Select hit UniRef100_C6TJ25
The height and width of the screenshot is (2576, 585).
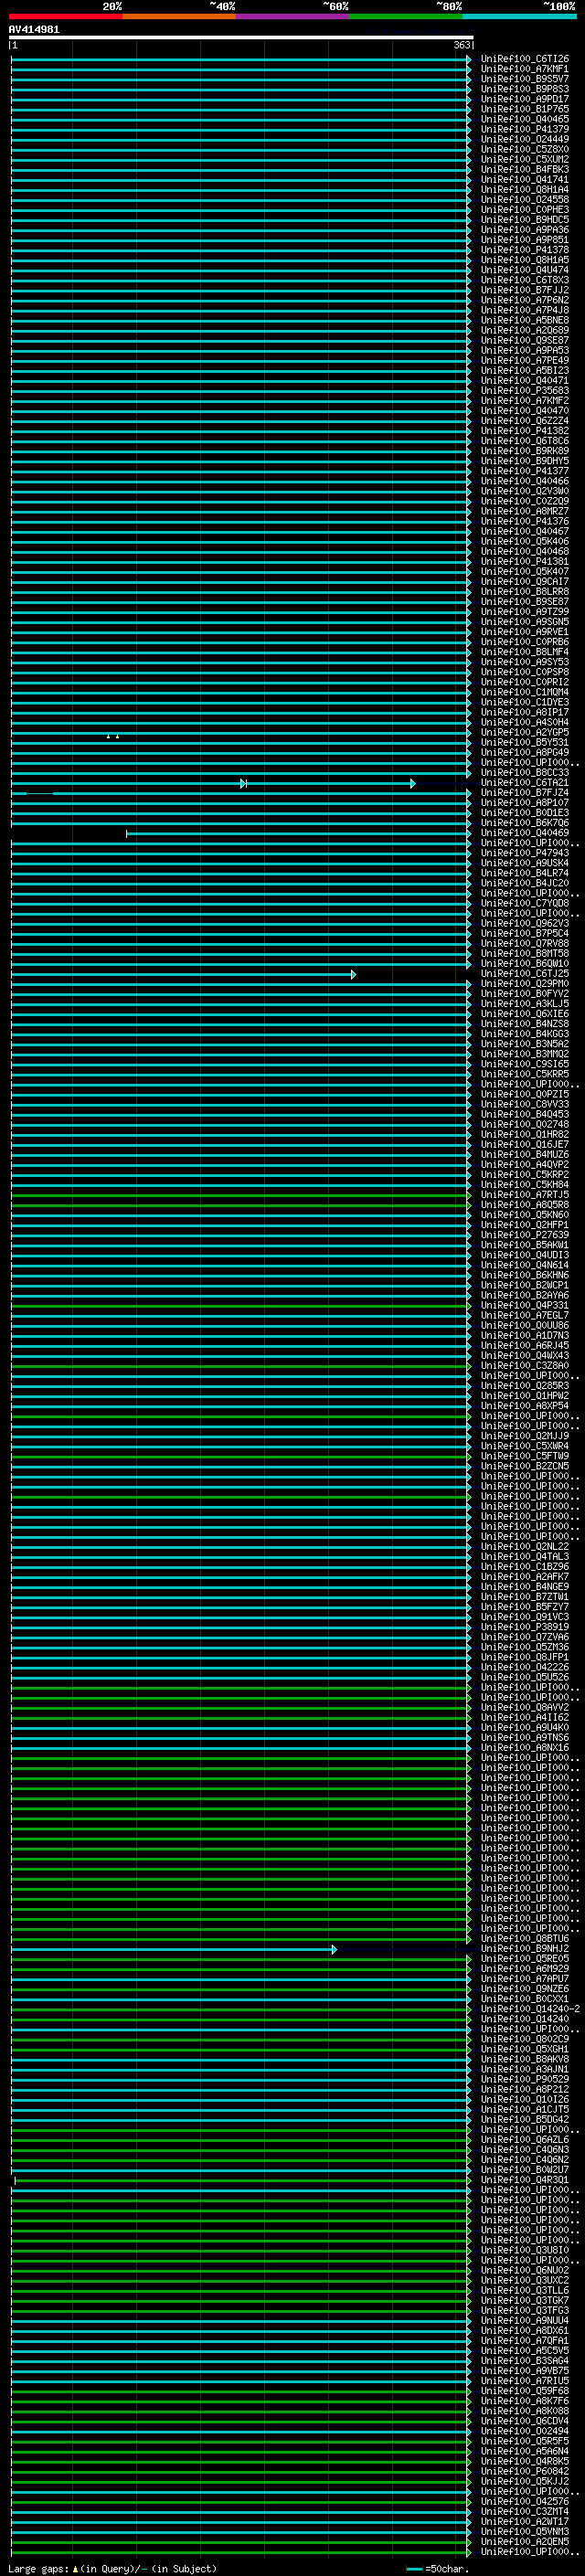(x=524, y=974)
